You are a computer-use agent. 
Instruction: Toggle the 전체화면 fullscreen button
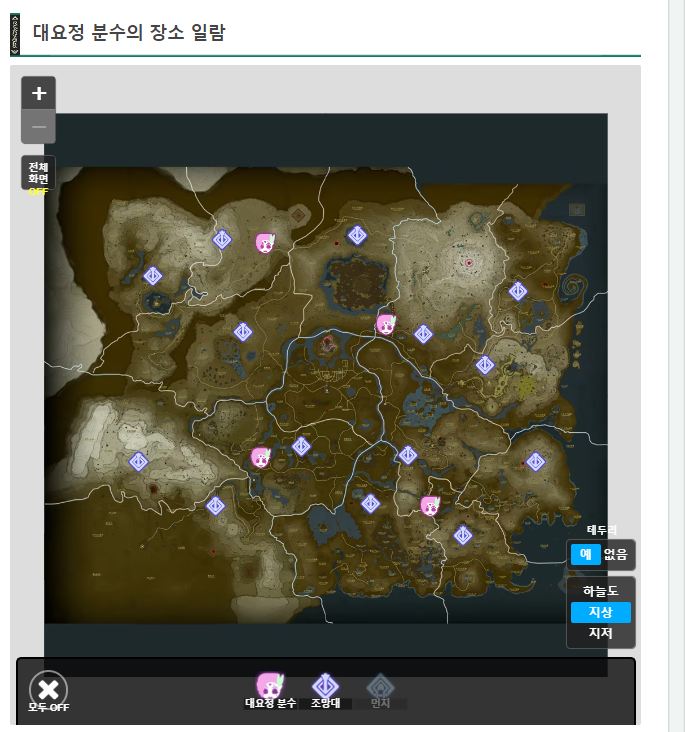[x=38, y=173]
